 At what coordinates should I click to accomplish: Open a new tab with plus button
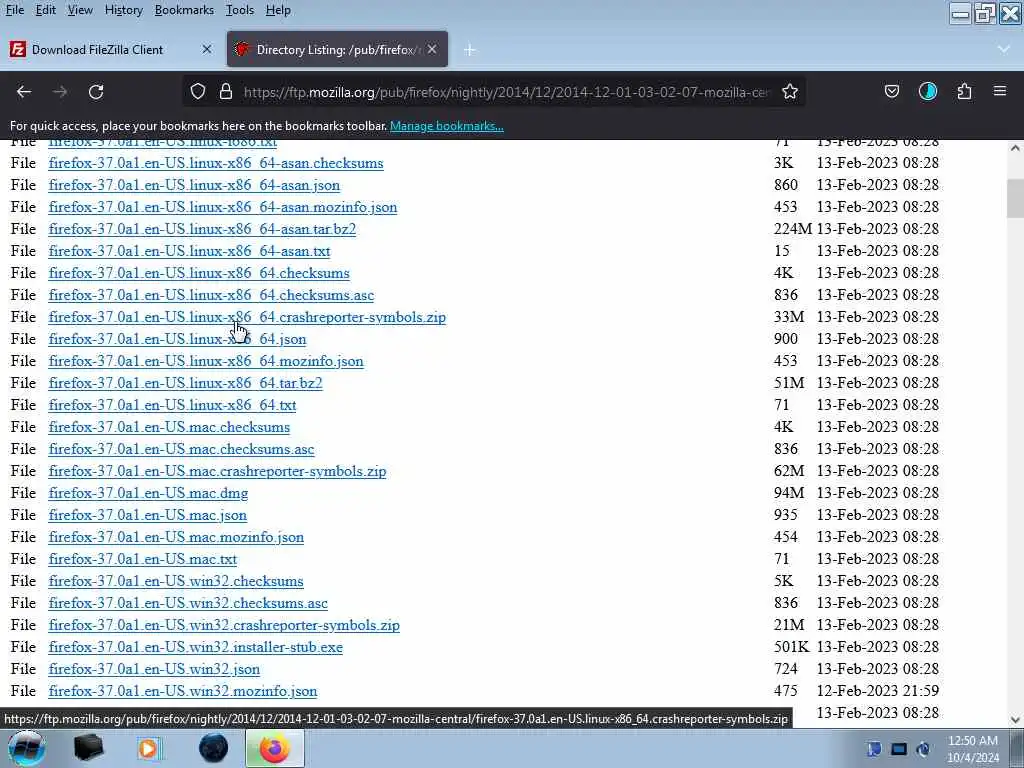coord(469,50)
